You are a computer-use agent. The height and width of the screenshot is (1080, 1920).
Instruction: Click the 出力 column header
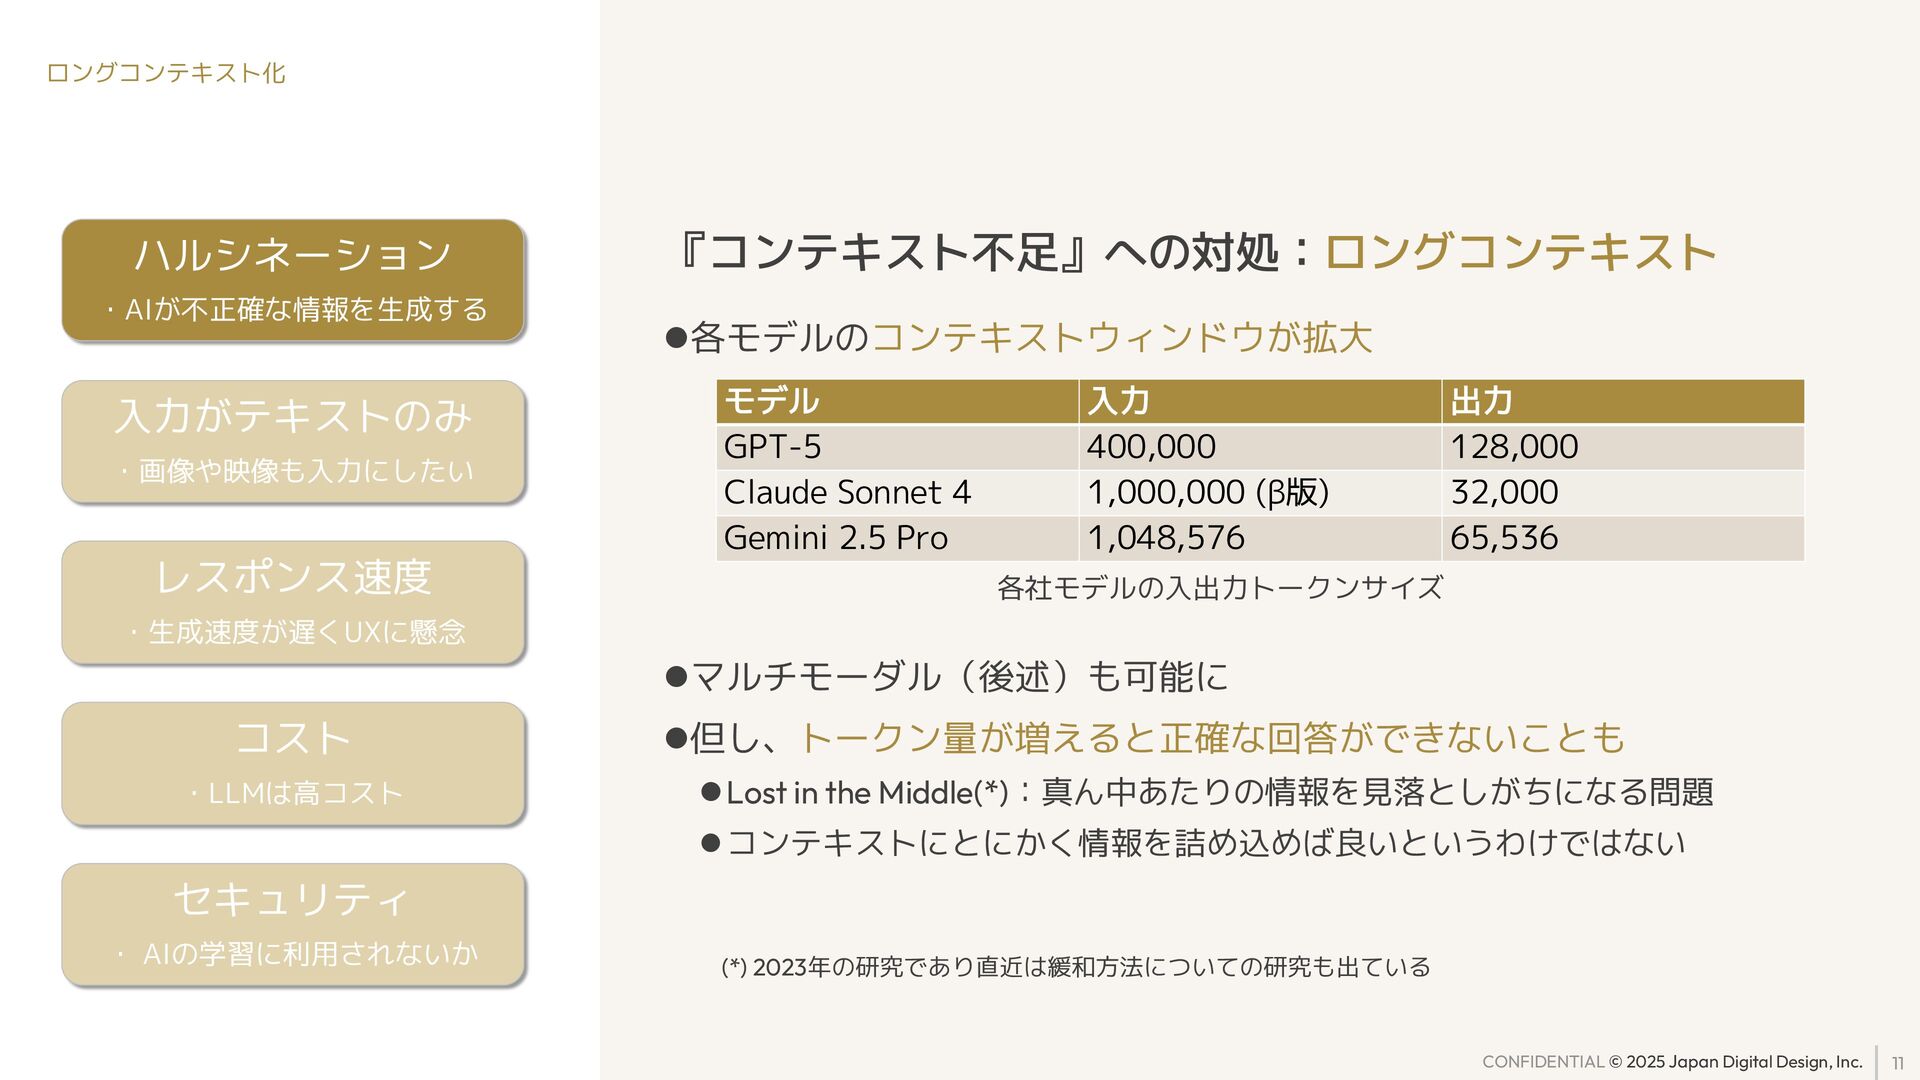(x=1623, y=401)
